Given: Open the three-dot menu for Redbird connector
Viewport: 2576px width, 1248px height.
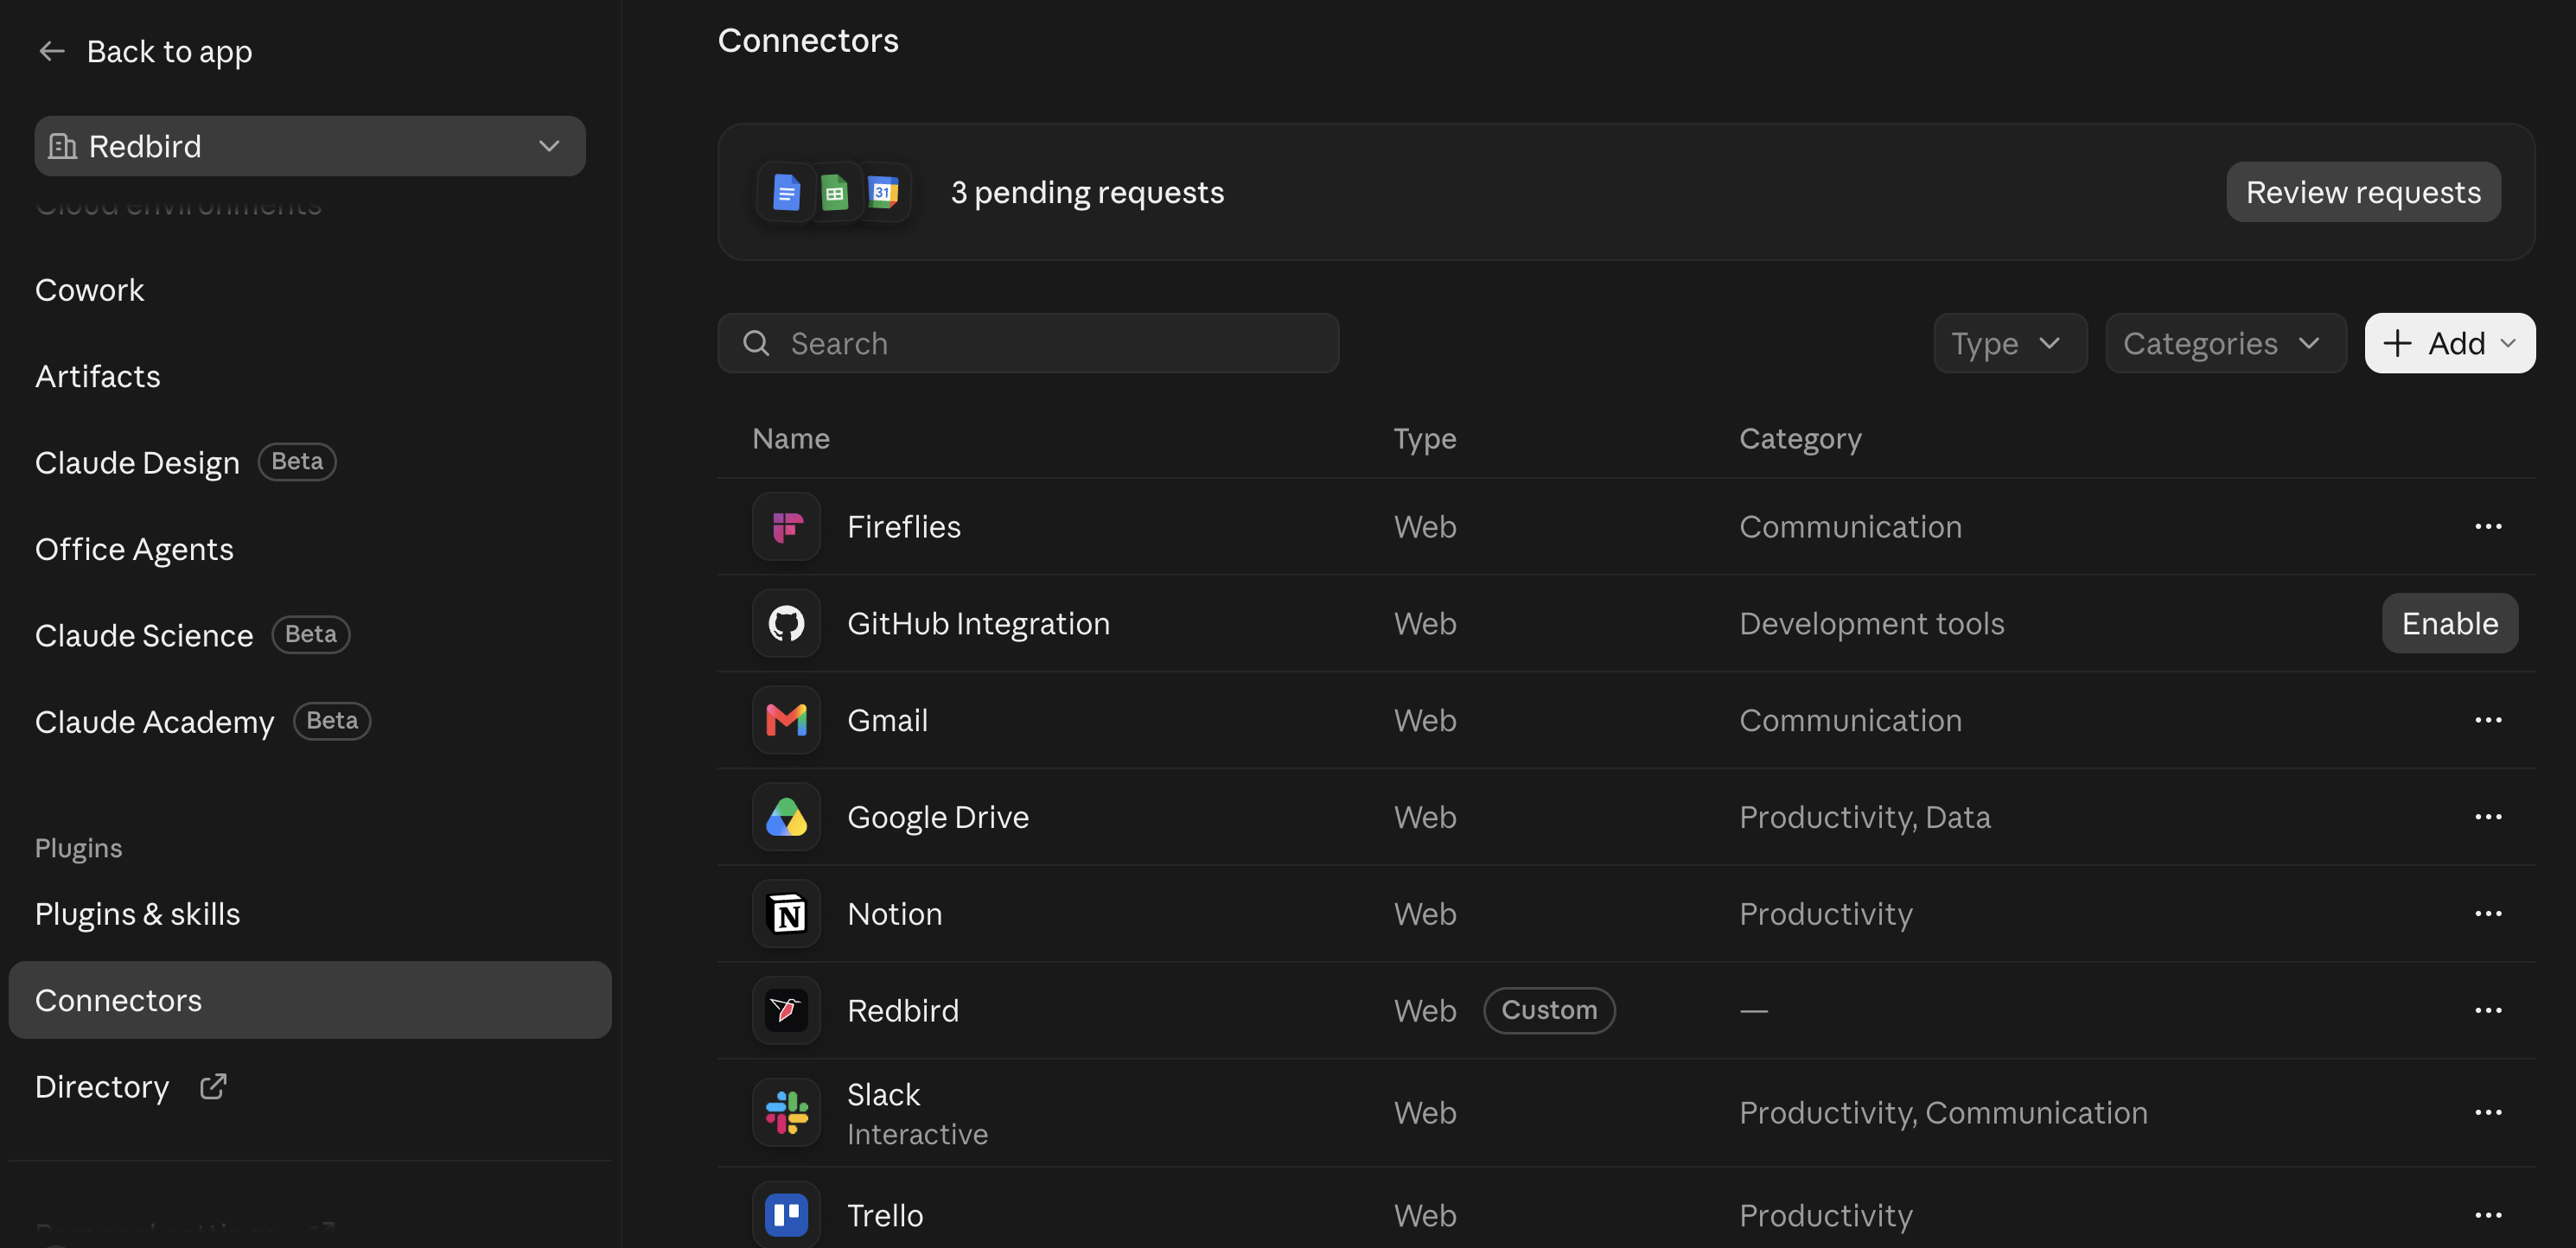Looking at the screenshot, I should coord(2488,1011).
